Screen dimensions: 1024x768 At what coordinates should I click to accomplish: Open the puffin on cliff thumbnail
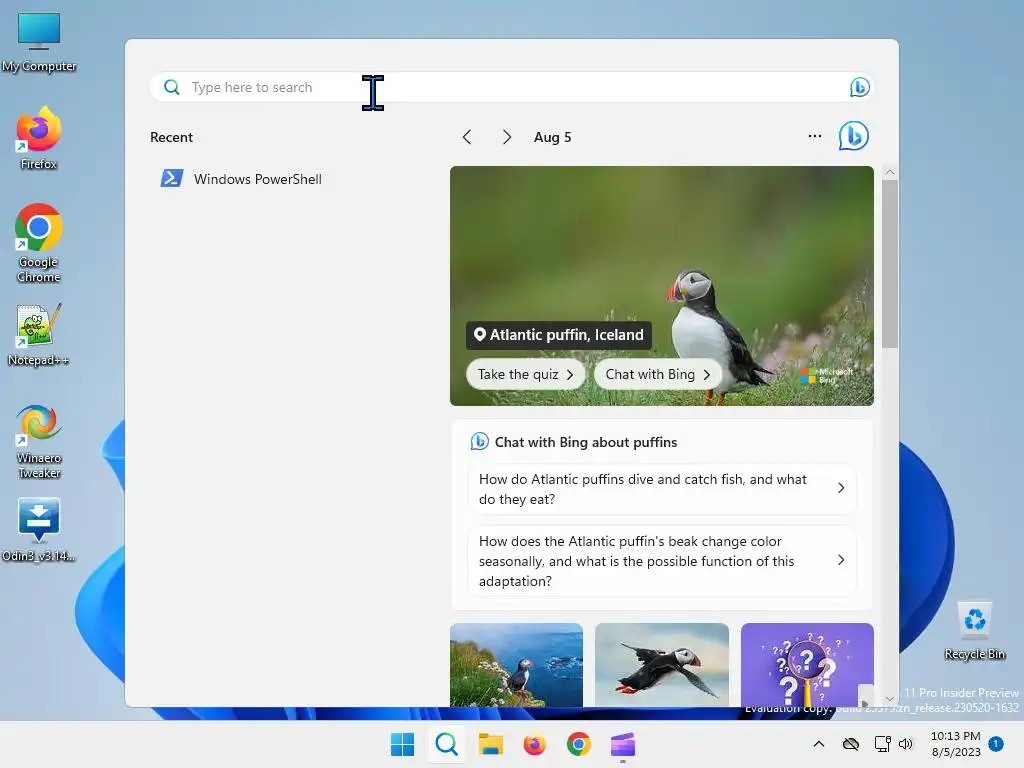517,665
